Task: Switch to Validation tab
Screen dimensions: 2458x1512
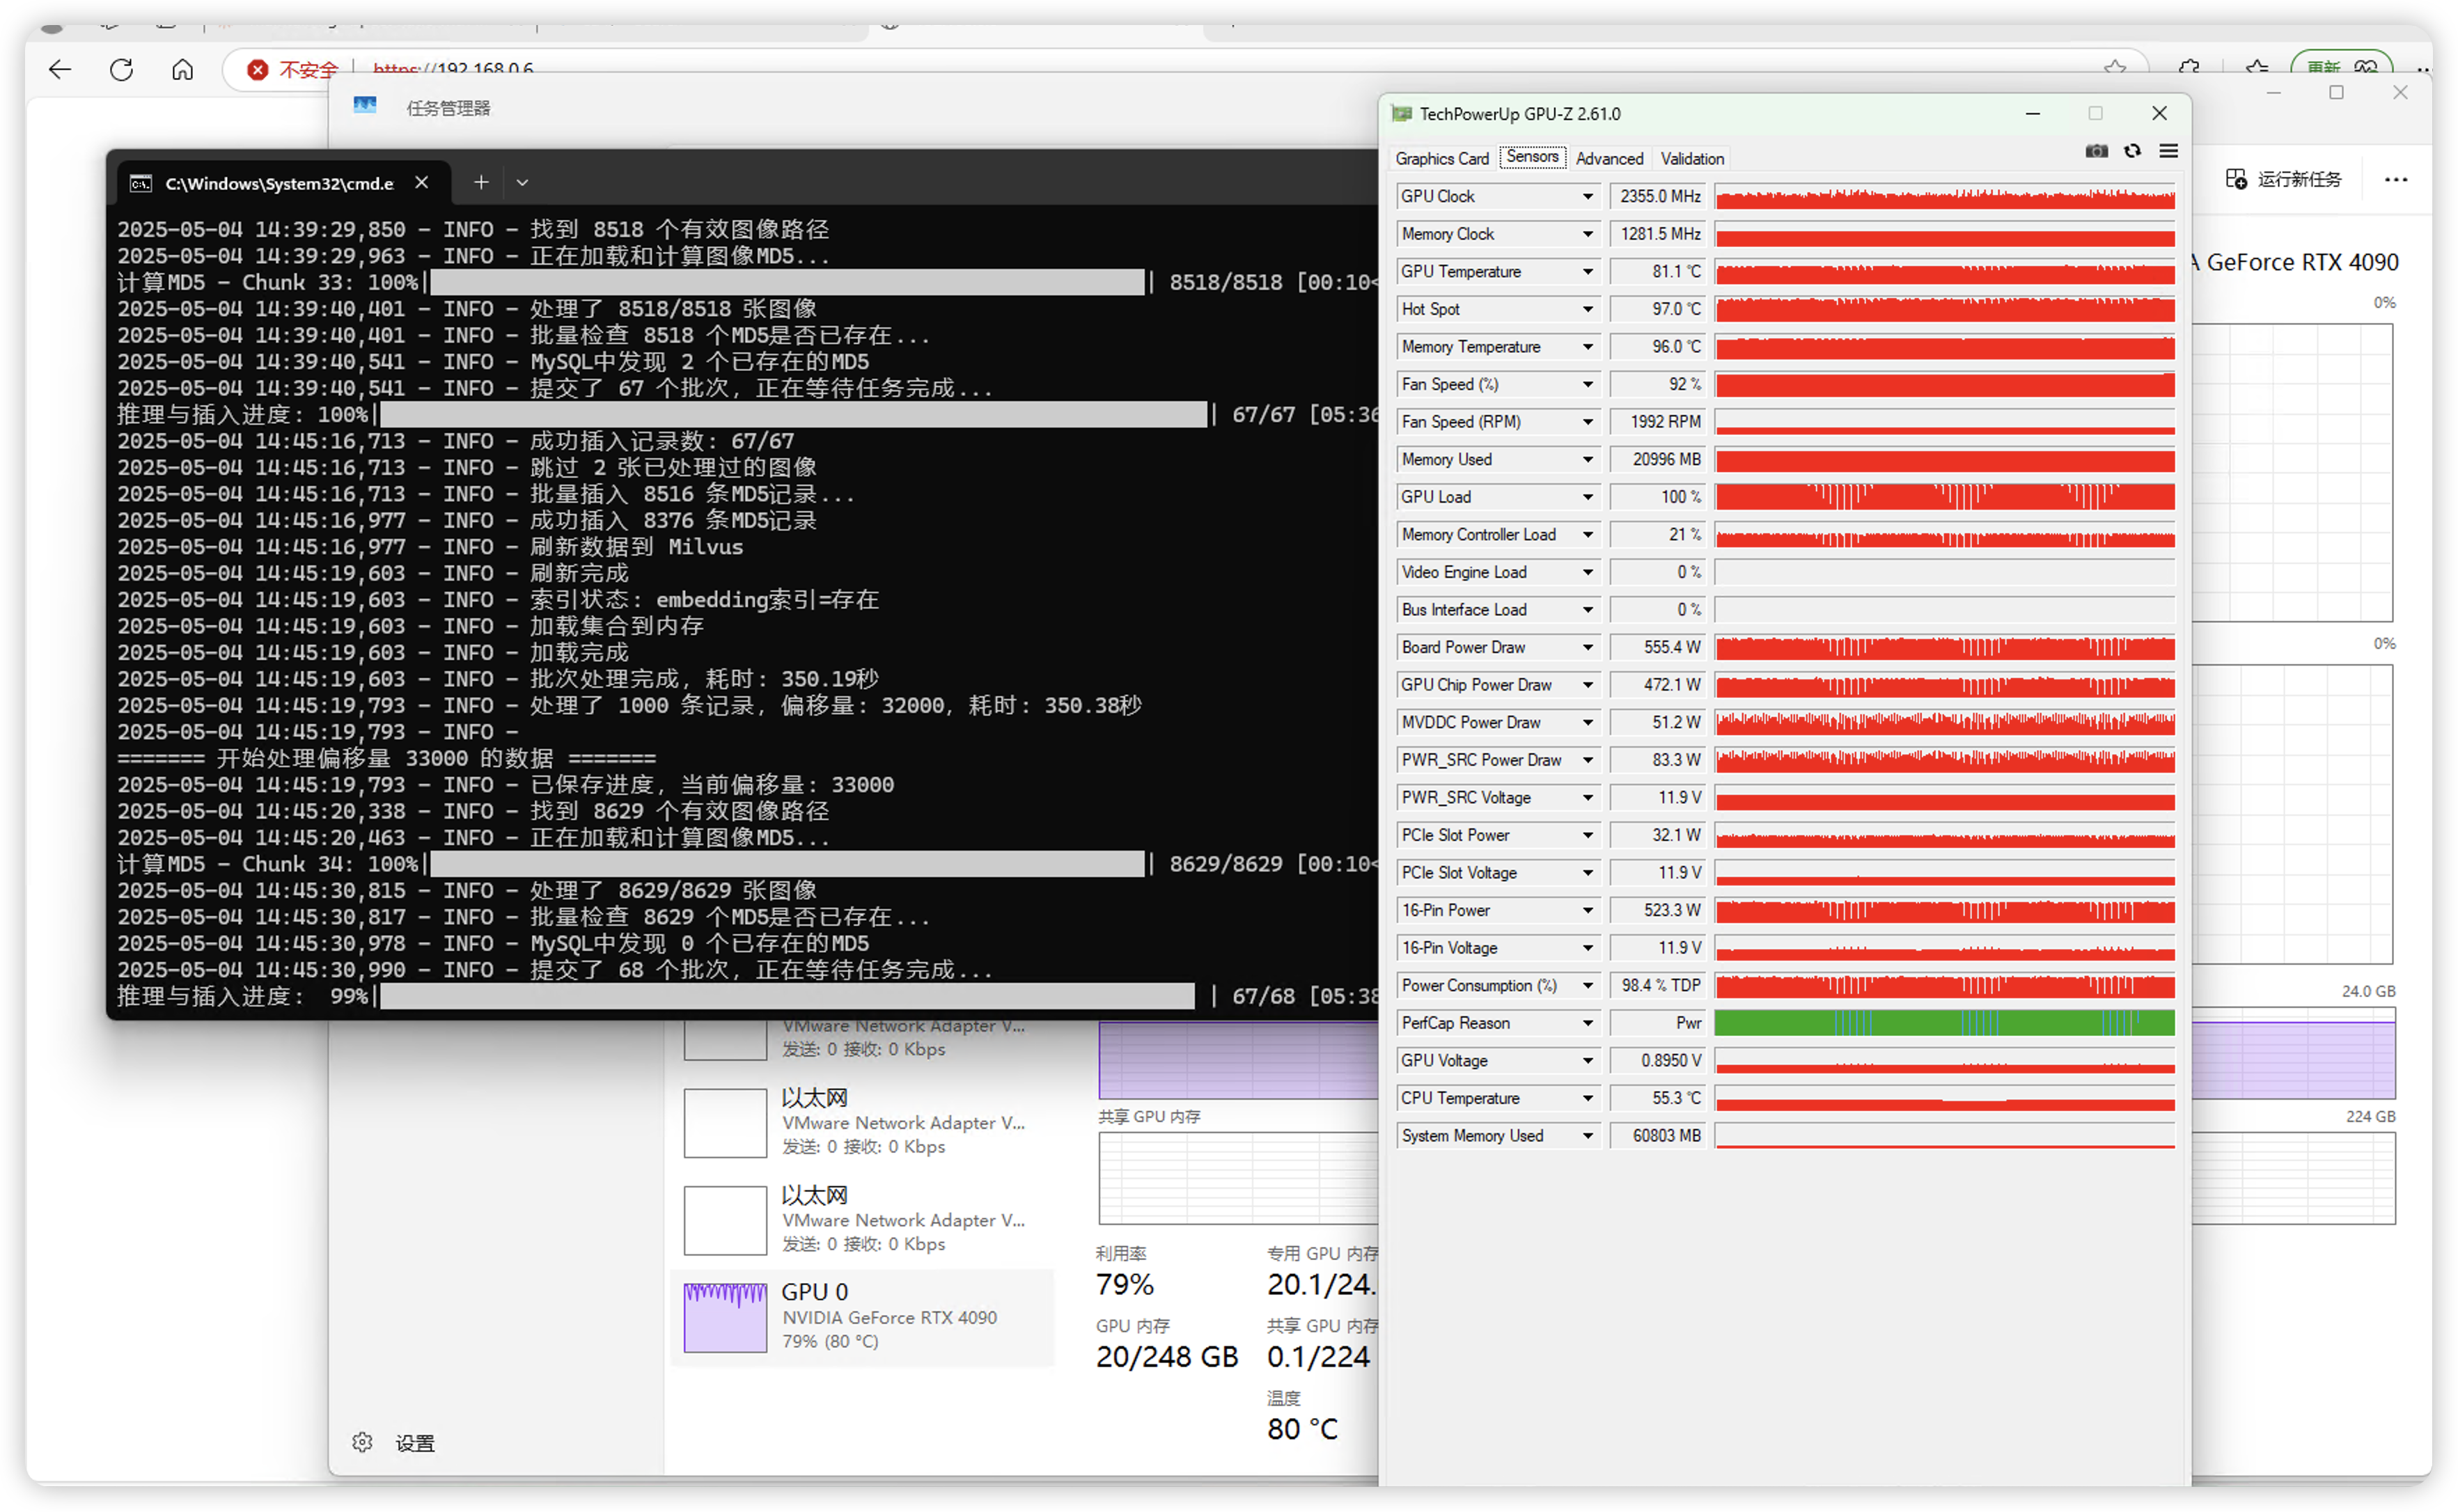Action: [x=1692, y=158]
